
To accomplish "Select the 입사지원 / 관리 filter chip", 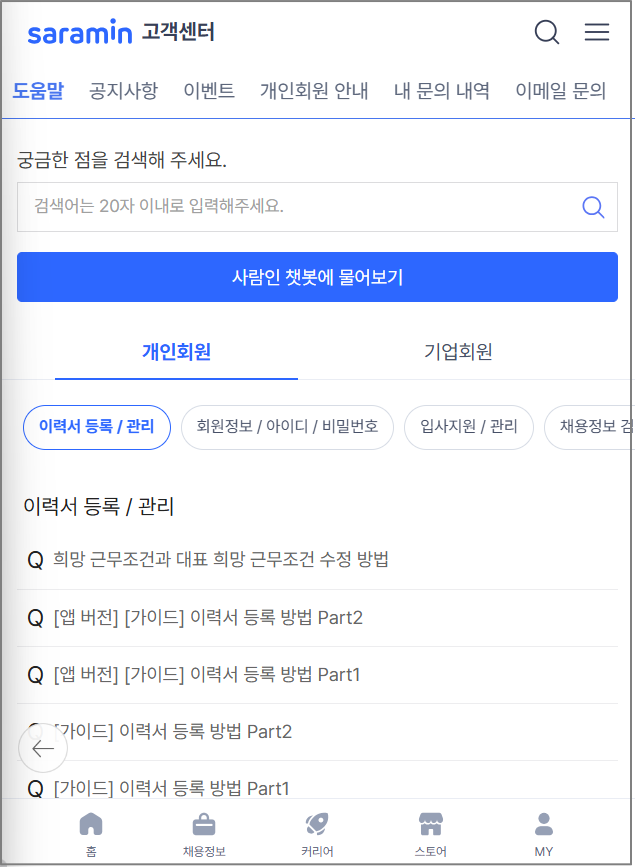I will click(x=468, y=427).
